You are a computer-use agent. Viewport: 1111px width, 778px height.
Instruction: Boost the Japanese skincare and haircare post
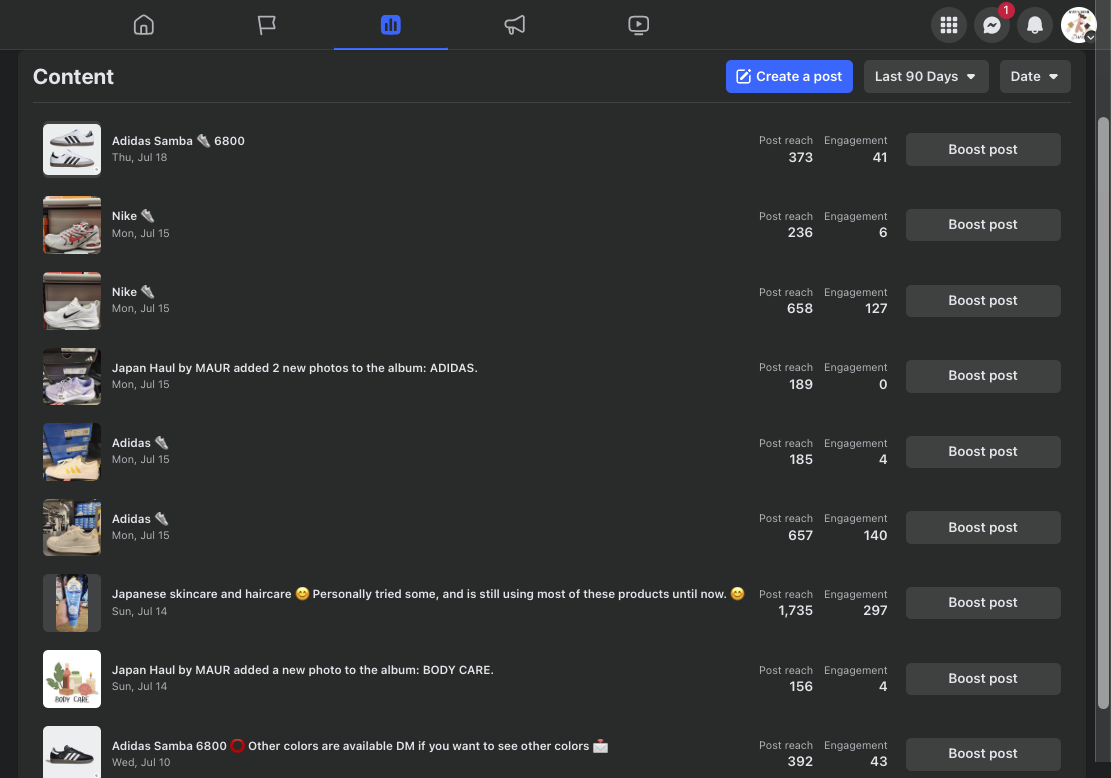(x=983, y=602)
